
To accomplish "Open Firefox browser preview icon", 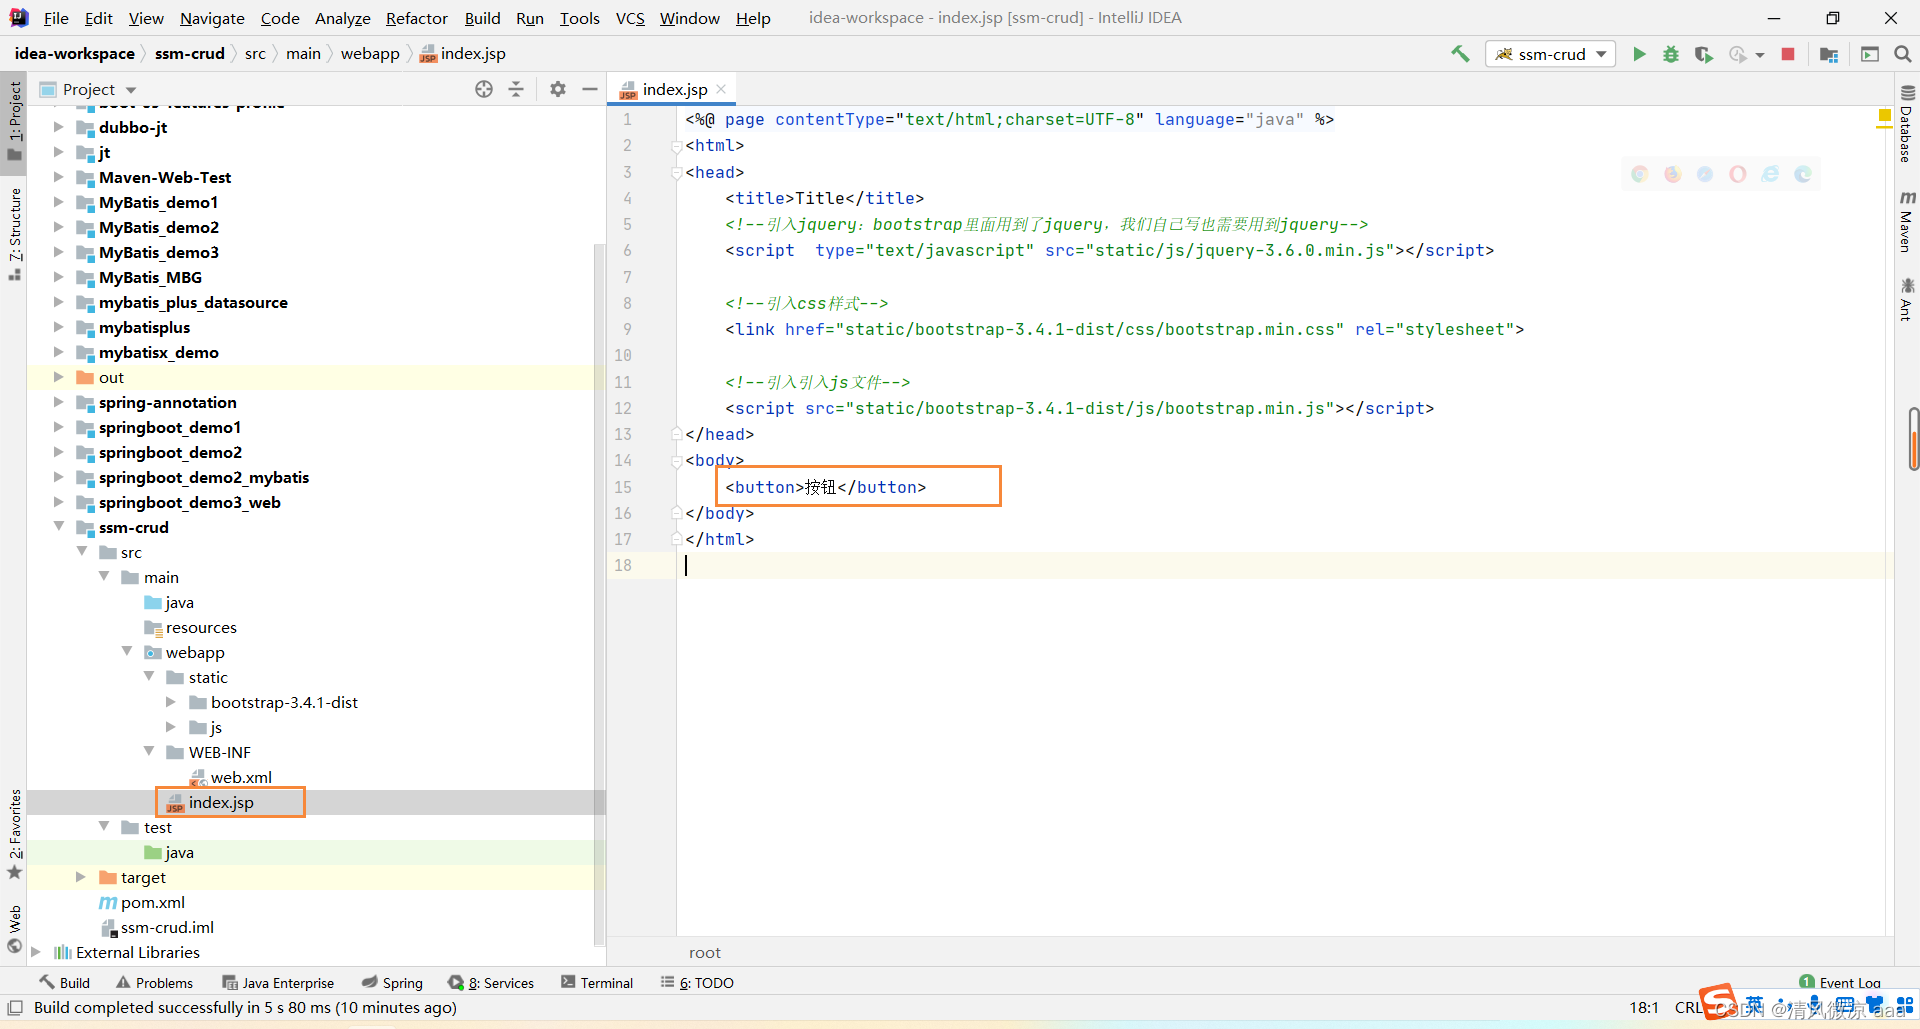I will click(1673, 174).
